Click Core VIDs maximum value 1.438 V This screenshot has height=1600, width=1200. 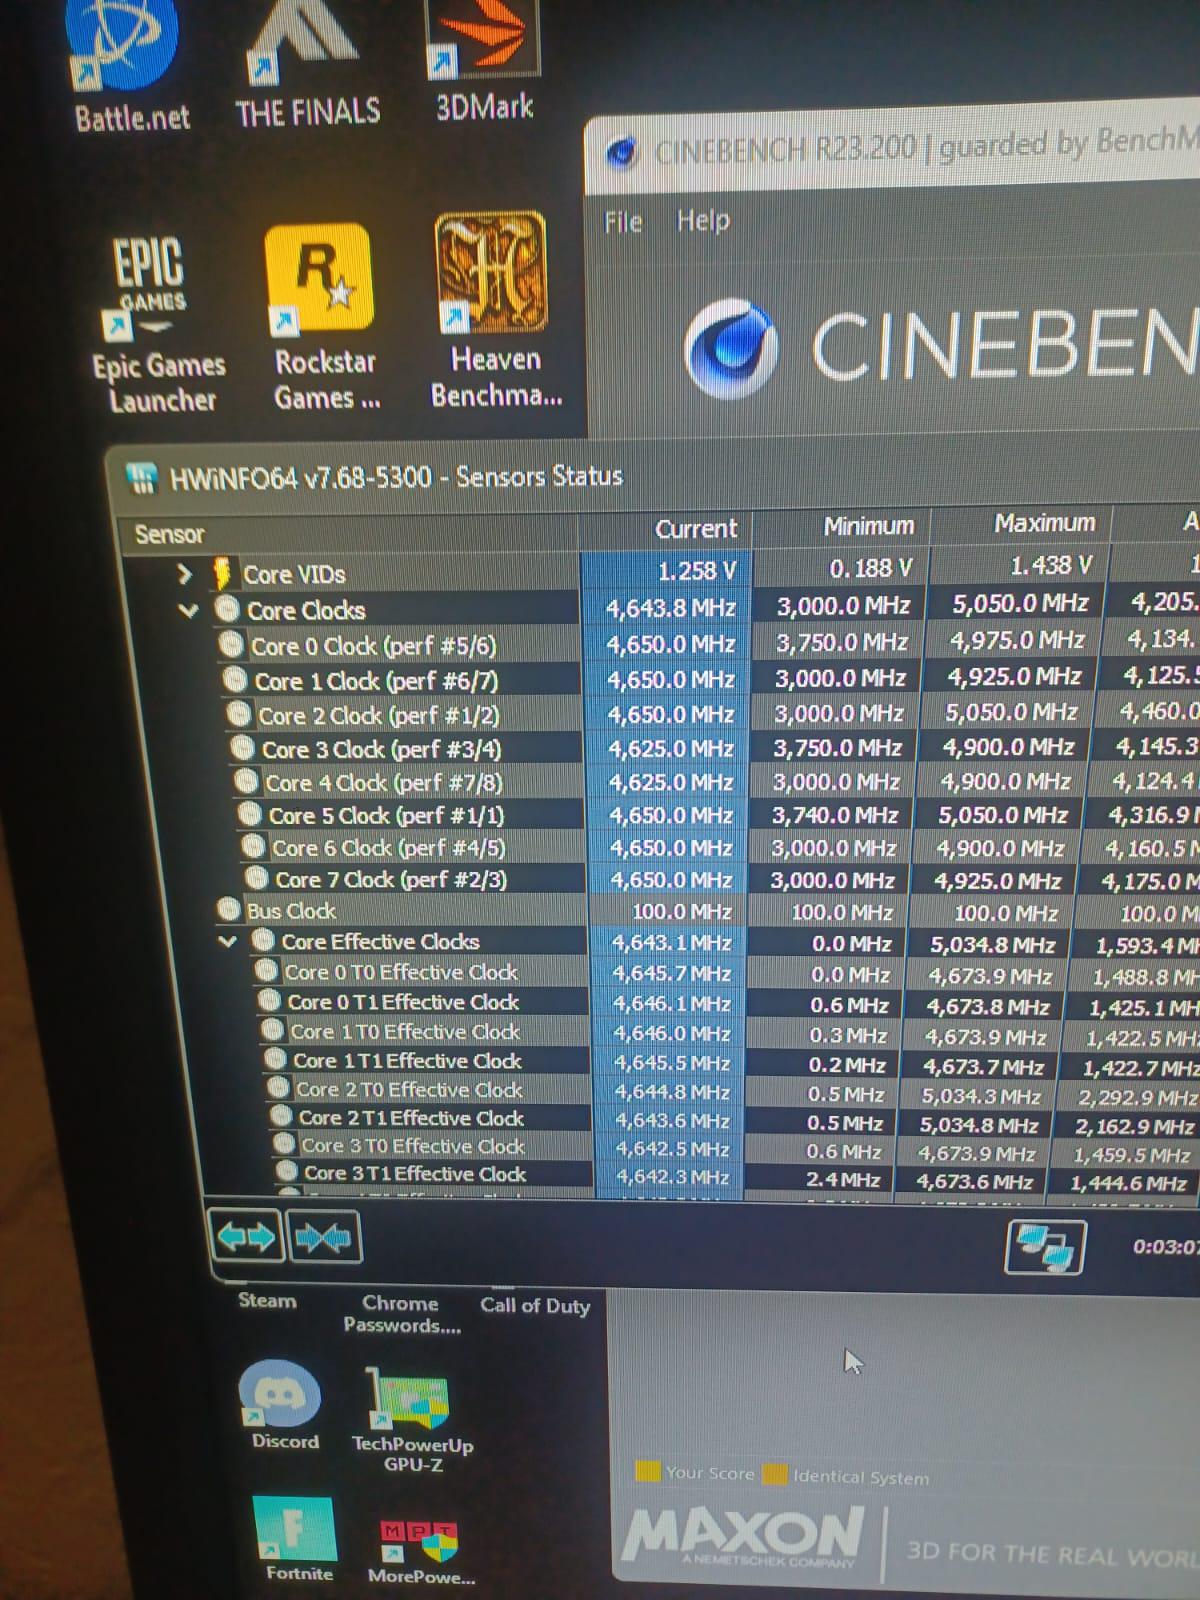[1051, 566]
